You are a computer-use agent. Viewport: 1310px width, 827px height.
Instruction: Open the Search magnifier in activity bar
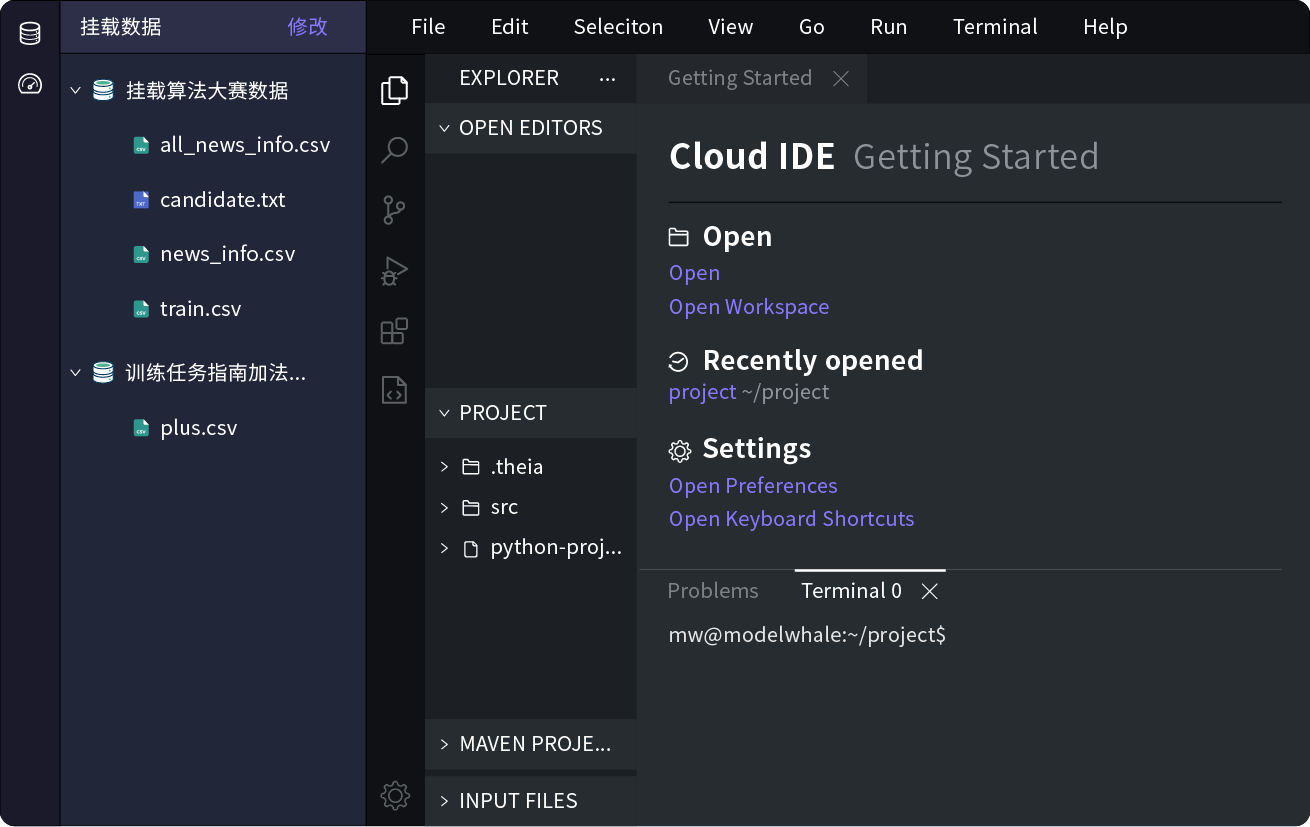point(395,150)
